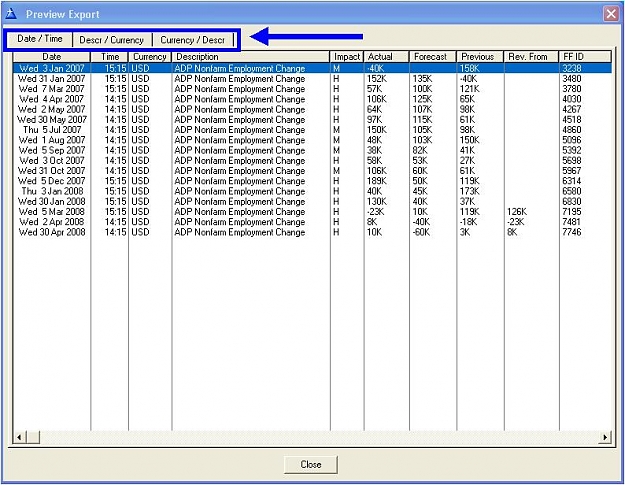Viewport: 625px width, 485px height.
Task: Select row dated Wed 3 Jan 2007
Action: pyautogui.click(x=312, y=68)
